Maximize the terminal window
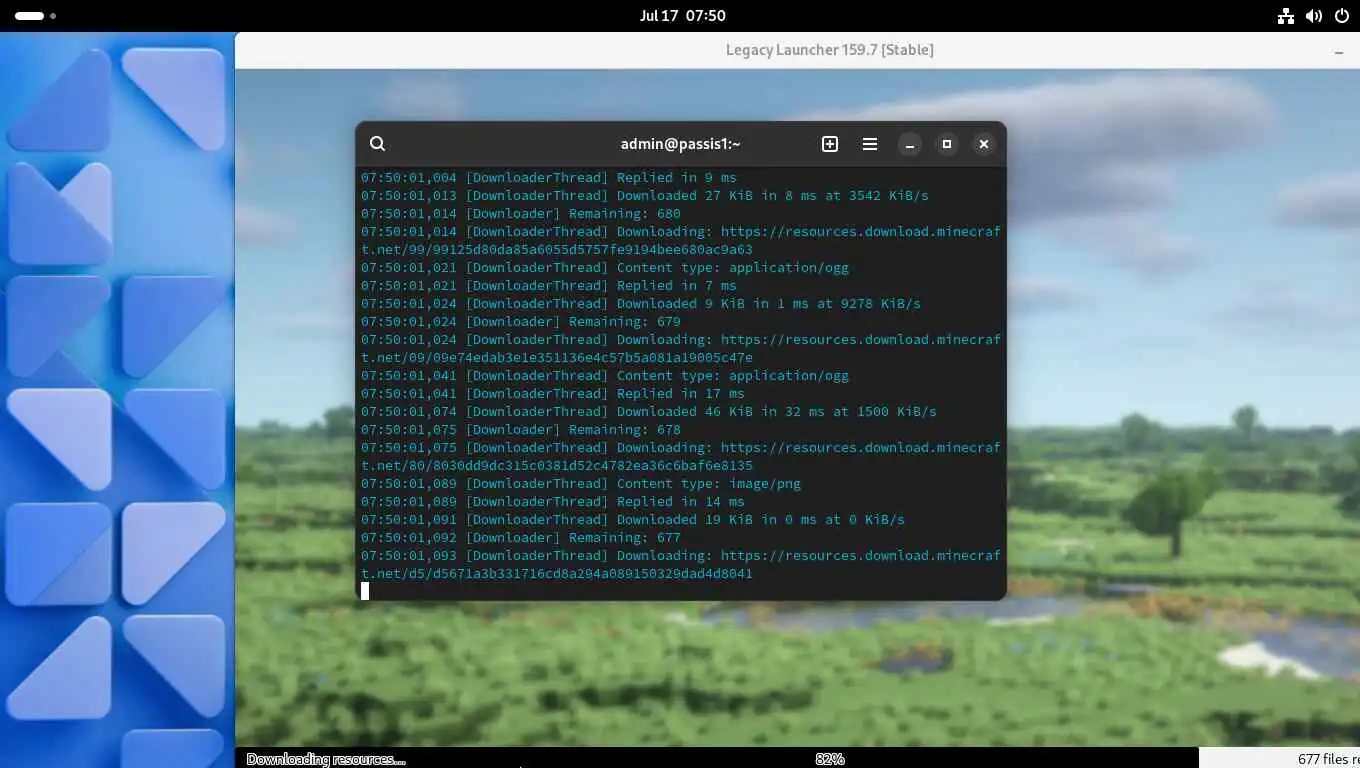 pyautogui.click(x=947, y=145)
